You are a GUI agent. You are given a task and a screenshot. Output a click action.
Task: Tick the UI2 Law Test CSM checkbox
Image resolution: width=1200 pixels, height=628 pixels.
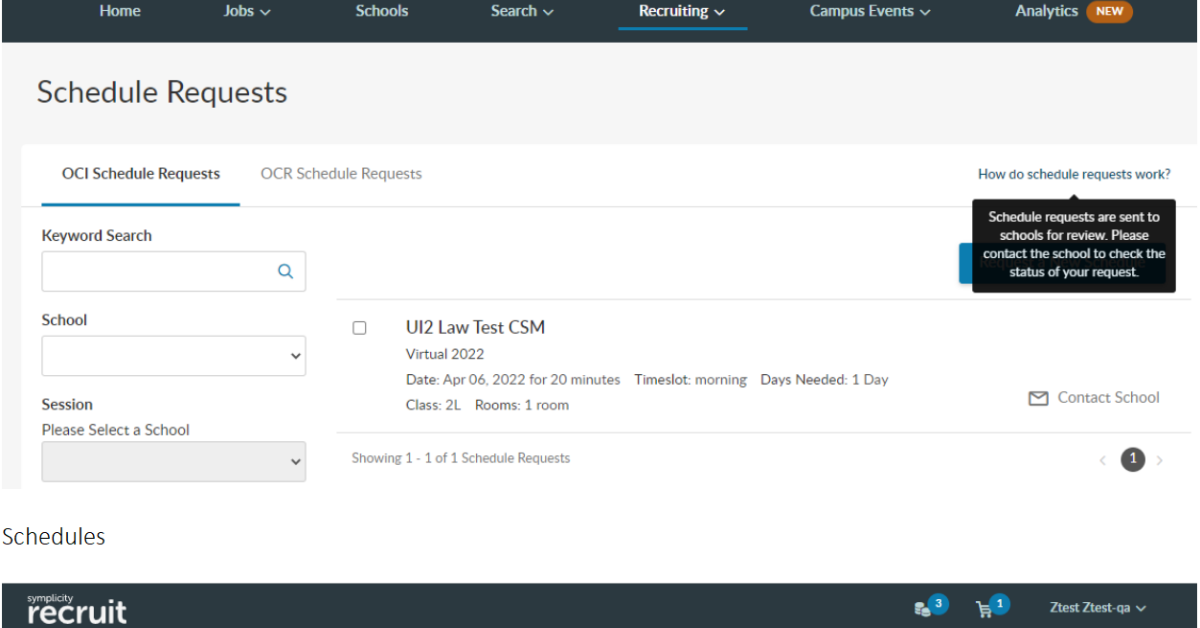pos(360,328)
